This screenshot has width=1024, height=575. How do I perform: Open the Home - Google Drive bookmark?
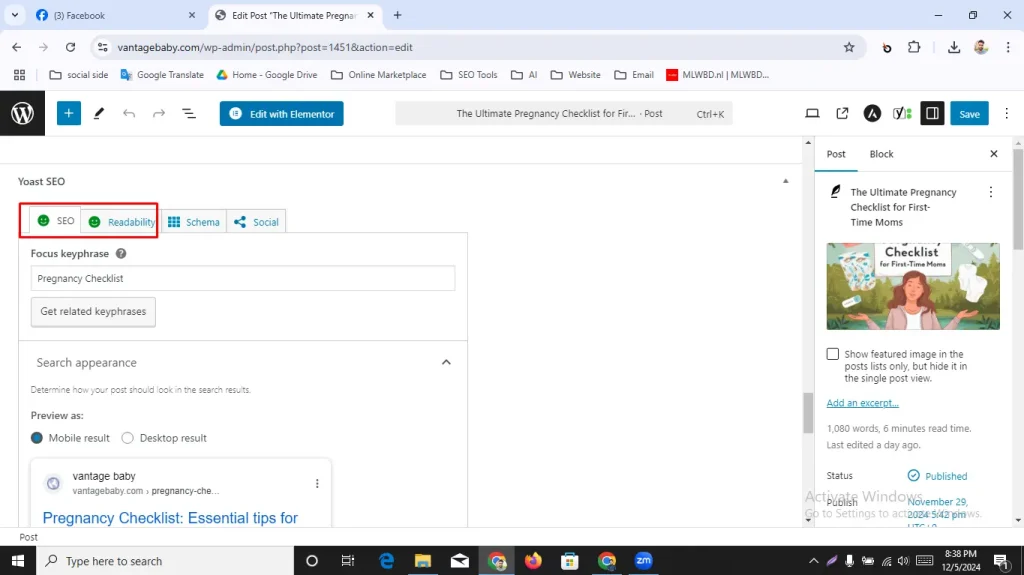pos(267,75)
